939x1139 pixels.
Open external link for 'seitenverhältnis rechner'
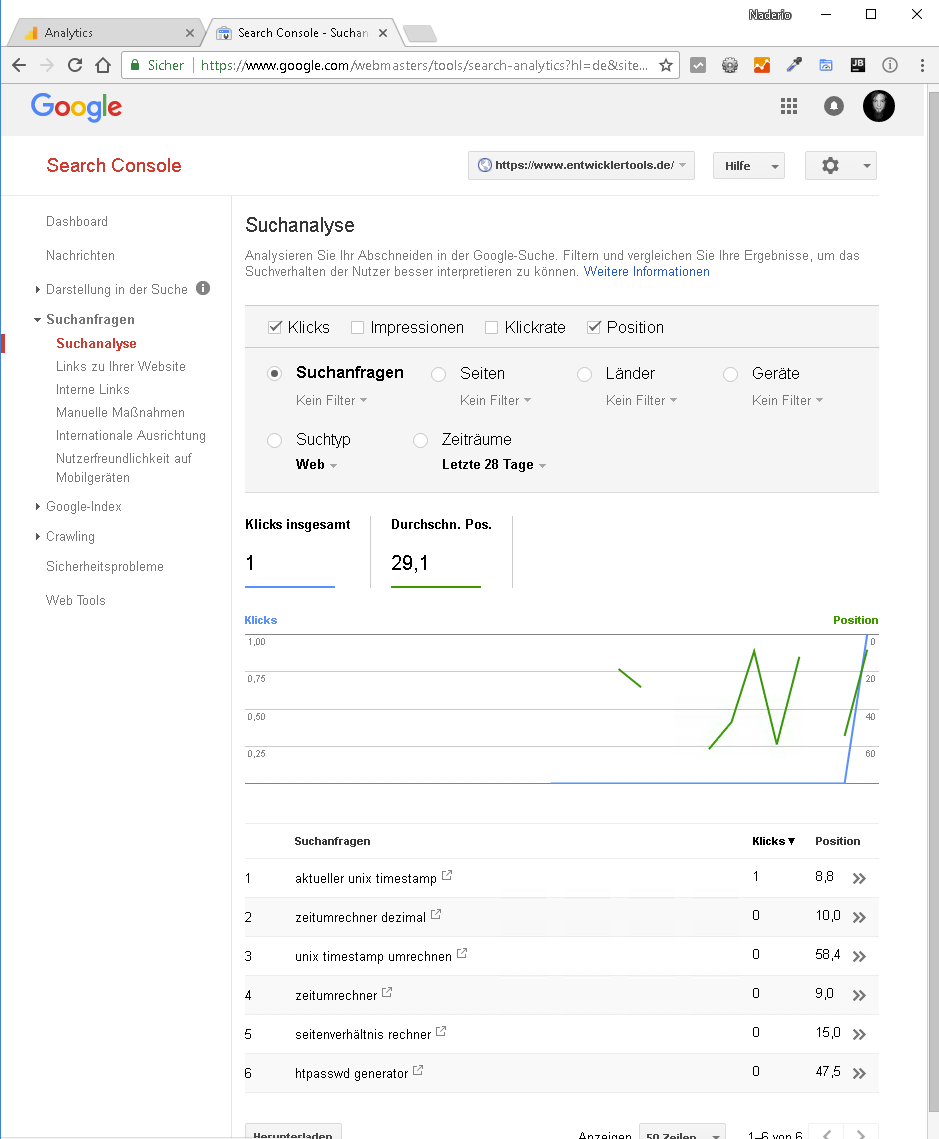tap(441, 1031)
